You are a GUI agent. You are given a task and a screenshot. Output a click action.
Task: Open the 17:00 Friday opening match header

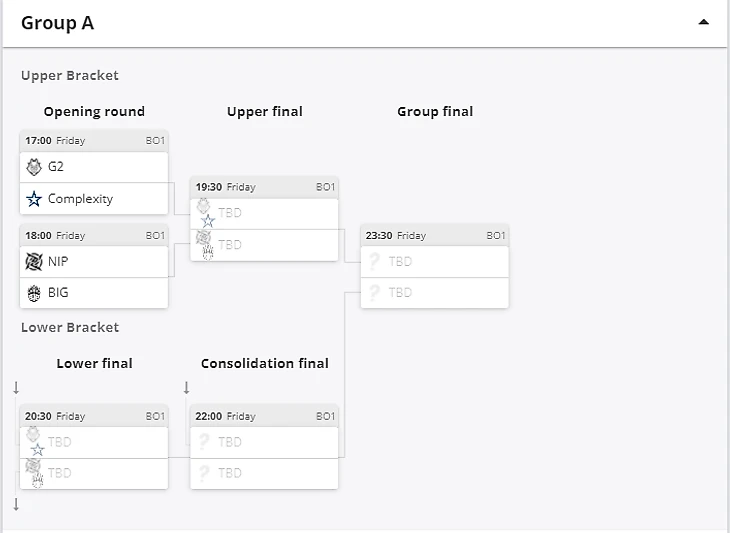click(x=94, y=141)
